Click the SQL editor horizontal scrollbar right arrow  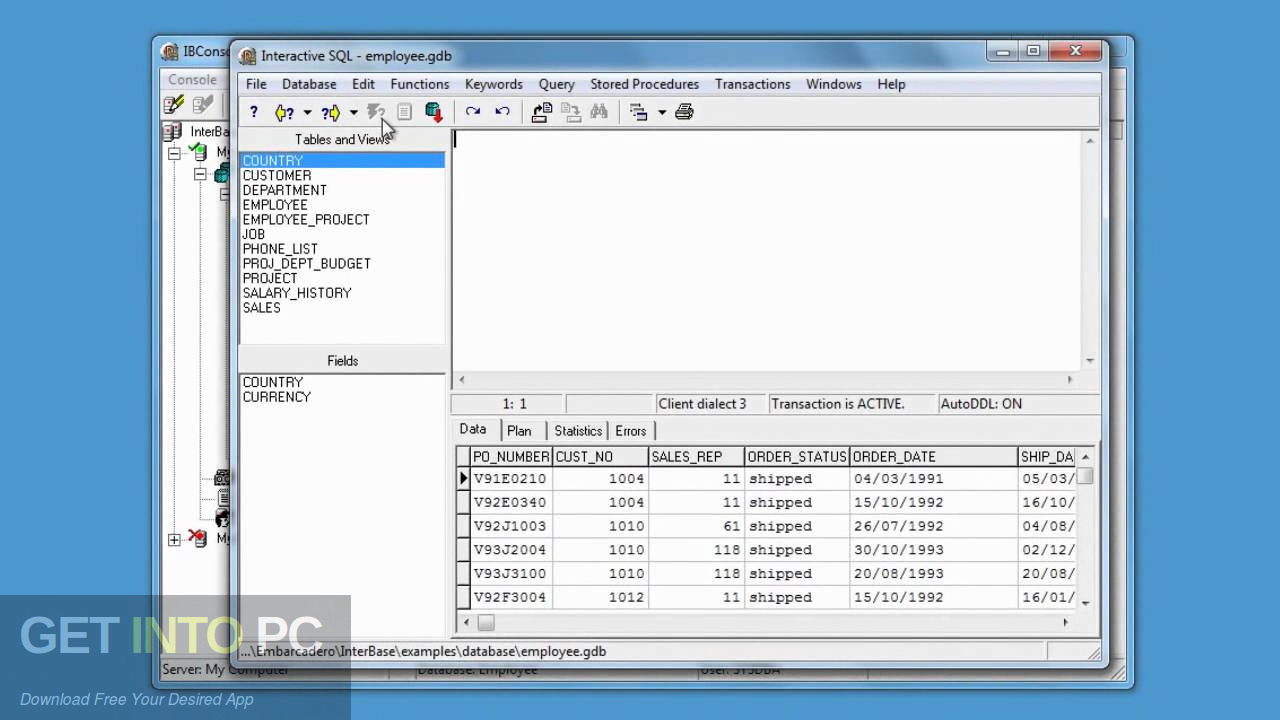click(1070, 380)
